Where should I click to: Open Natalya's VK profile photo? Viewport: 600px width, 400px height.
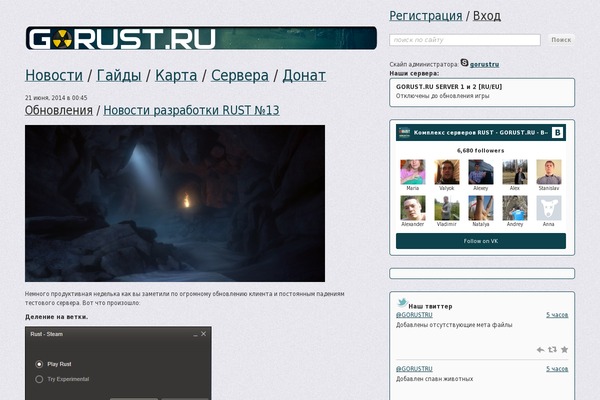coord(481,208)
